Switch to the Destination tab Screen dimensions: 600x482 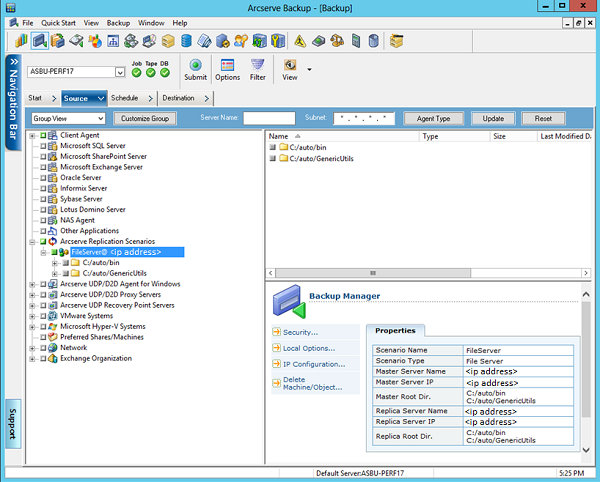point(186,98)
